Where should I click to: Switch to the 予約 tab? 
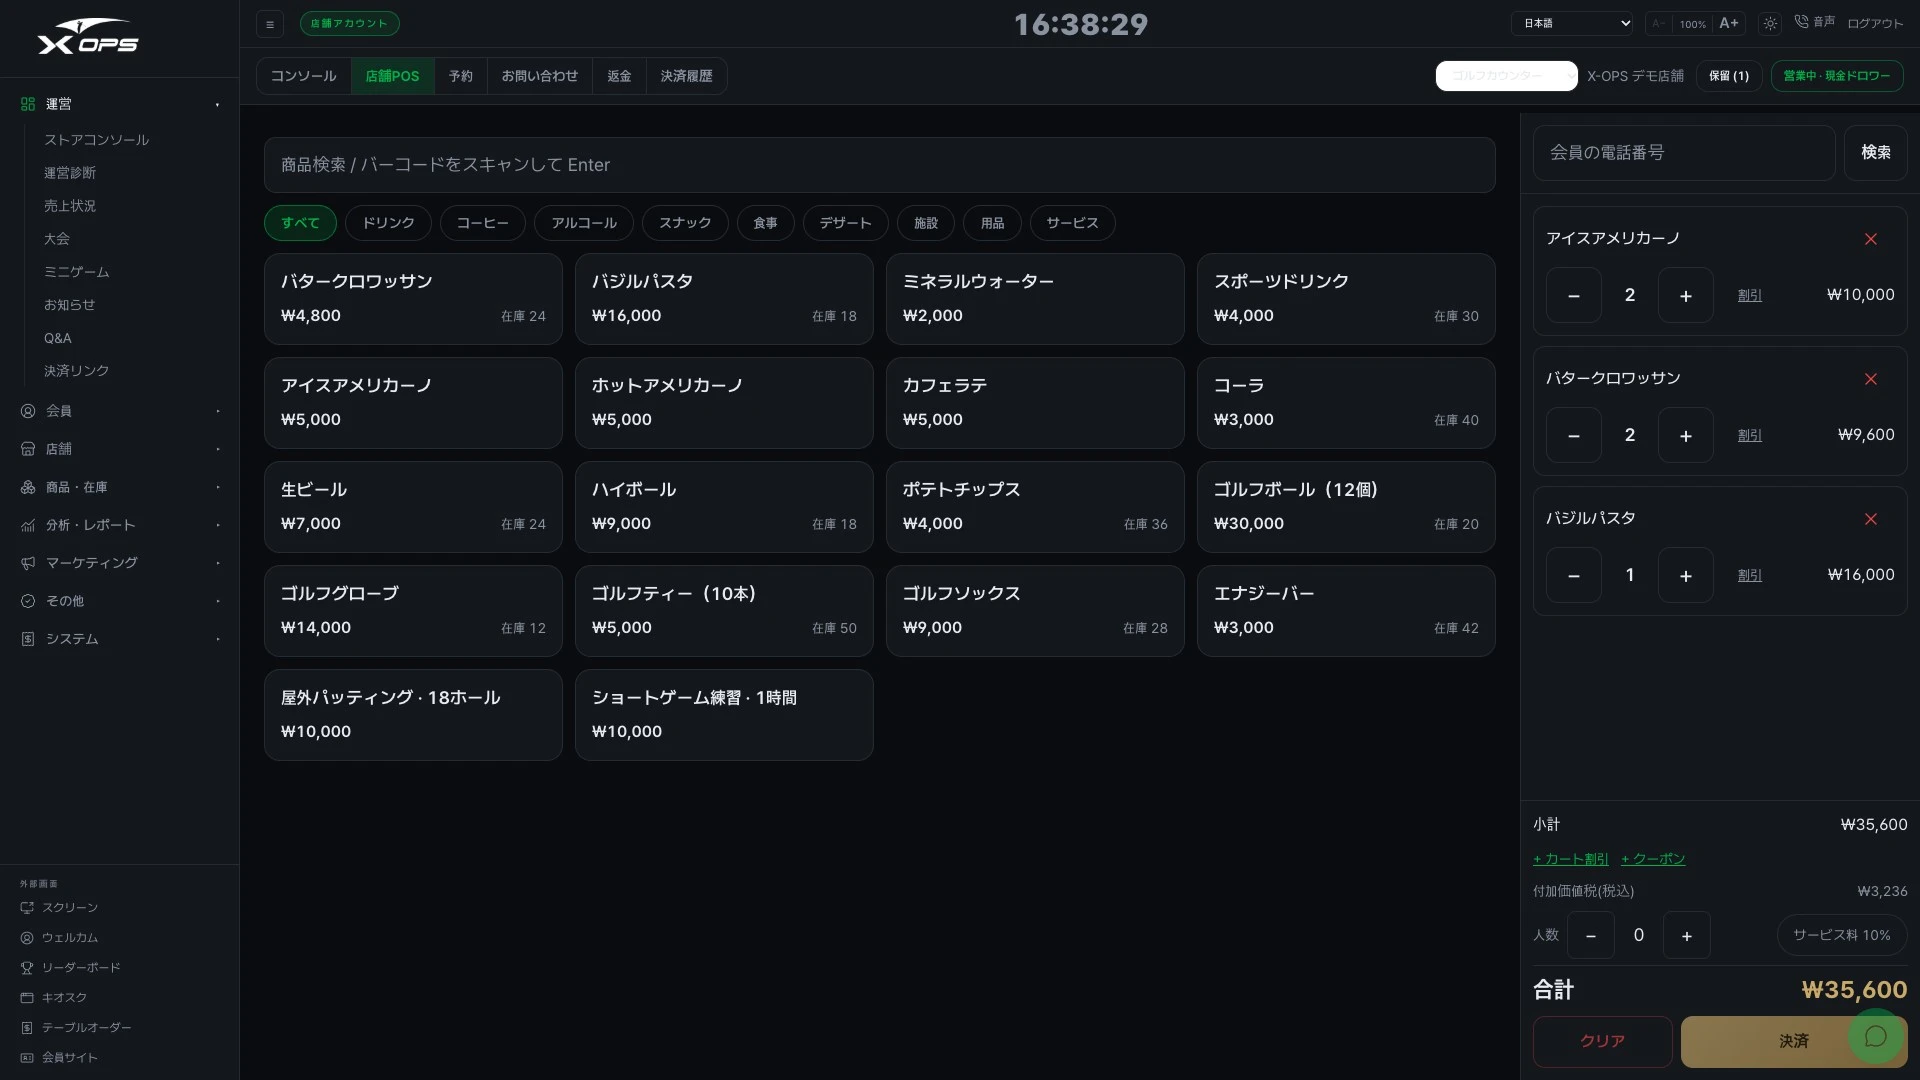(x=460, y=76)
